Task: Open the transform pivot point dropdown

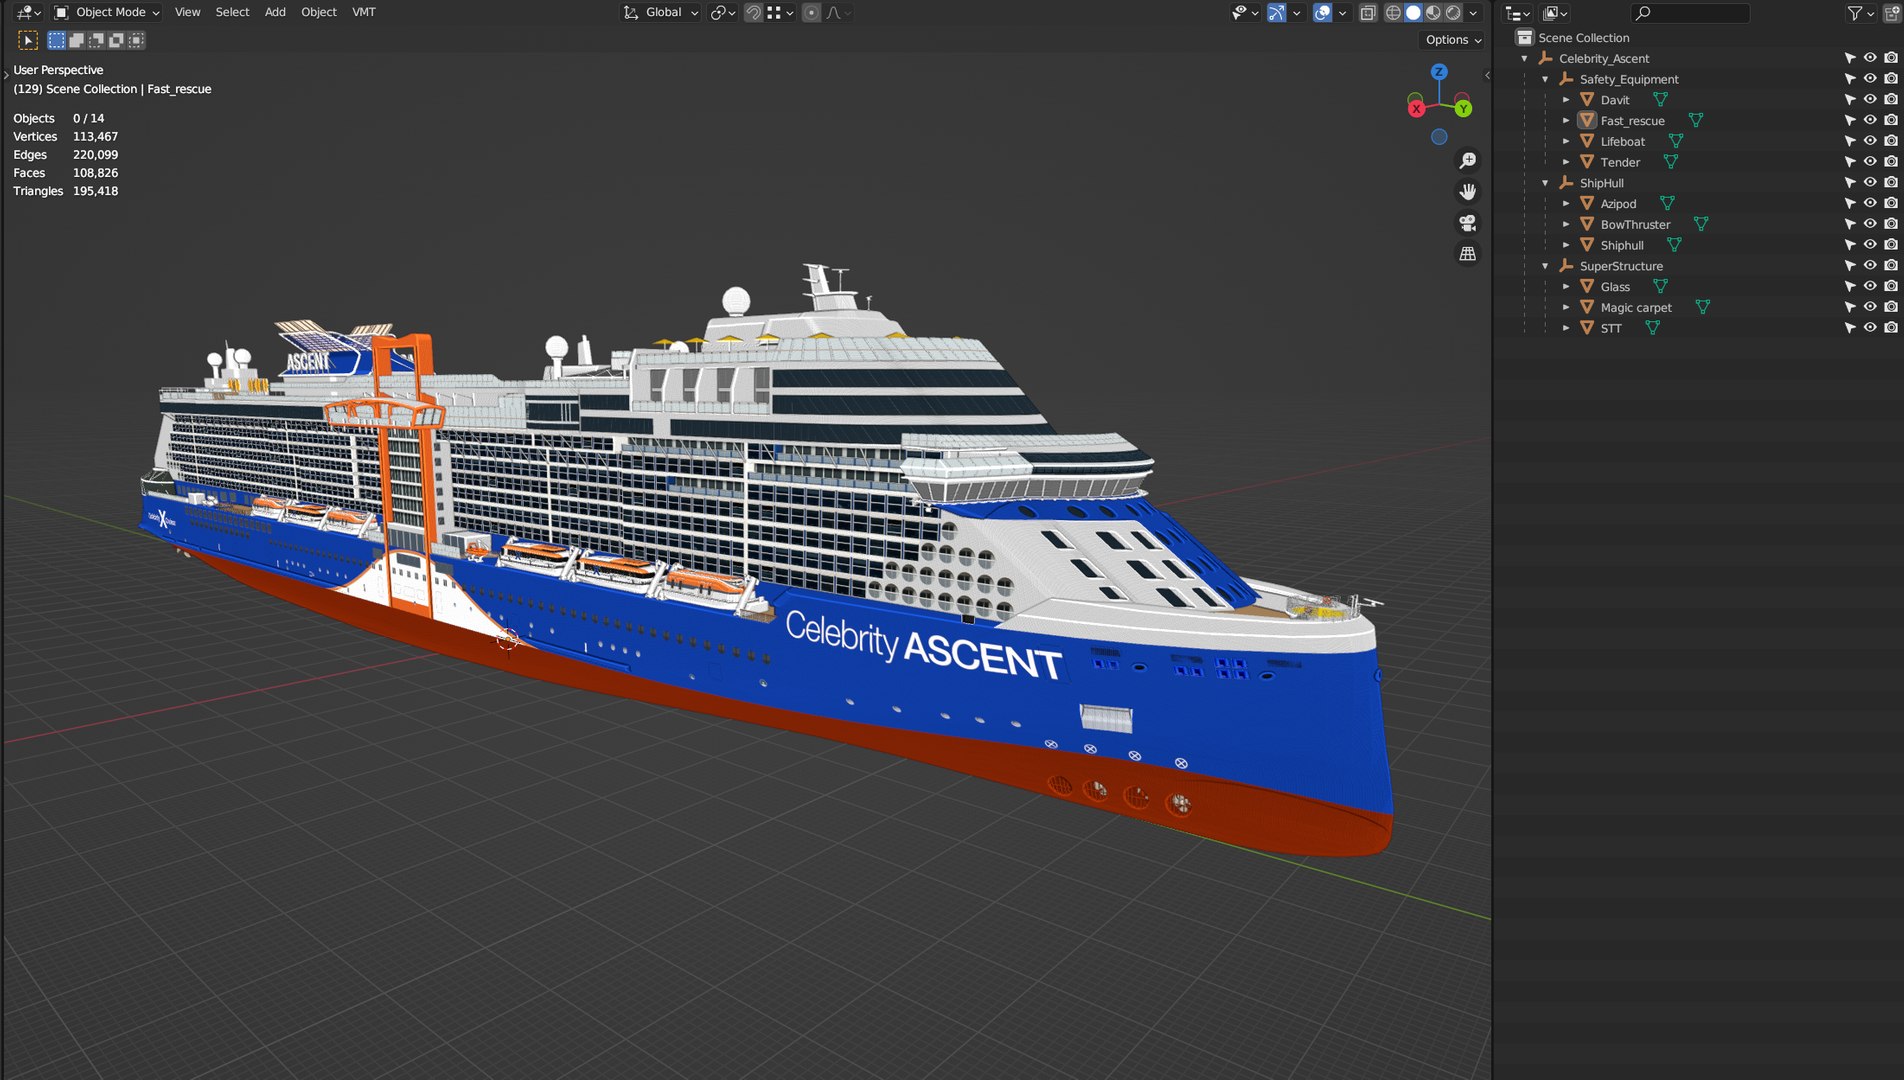Action: tap(723, 12)
